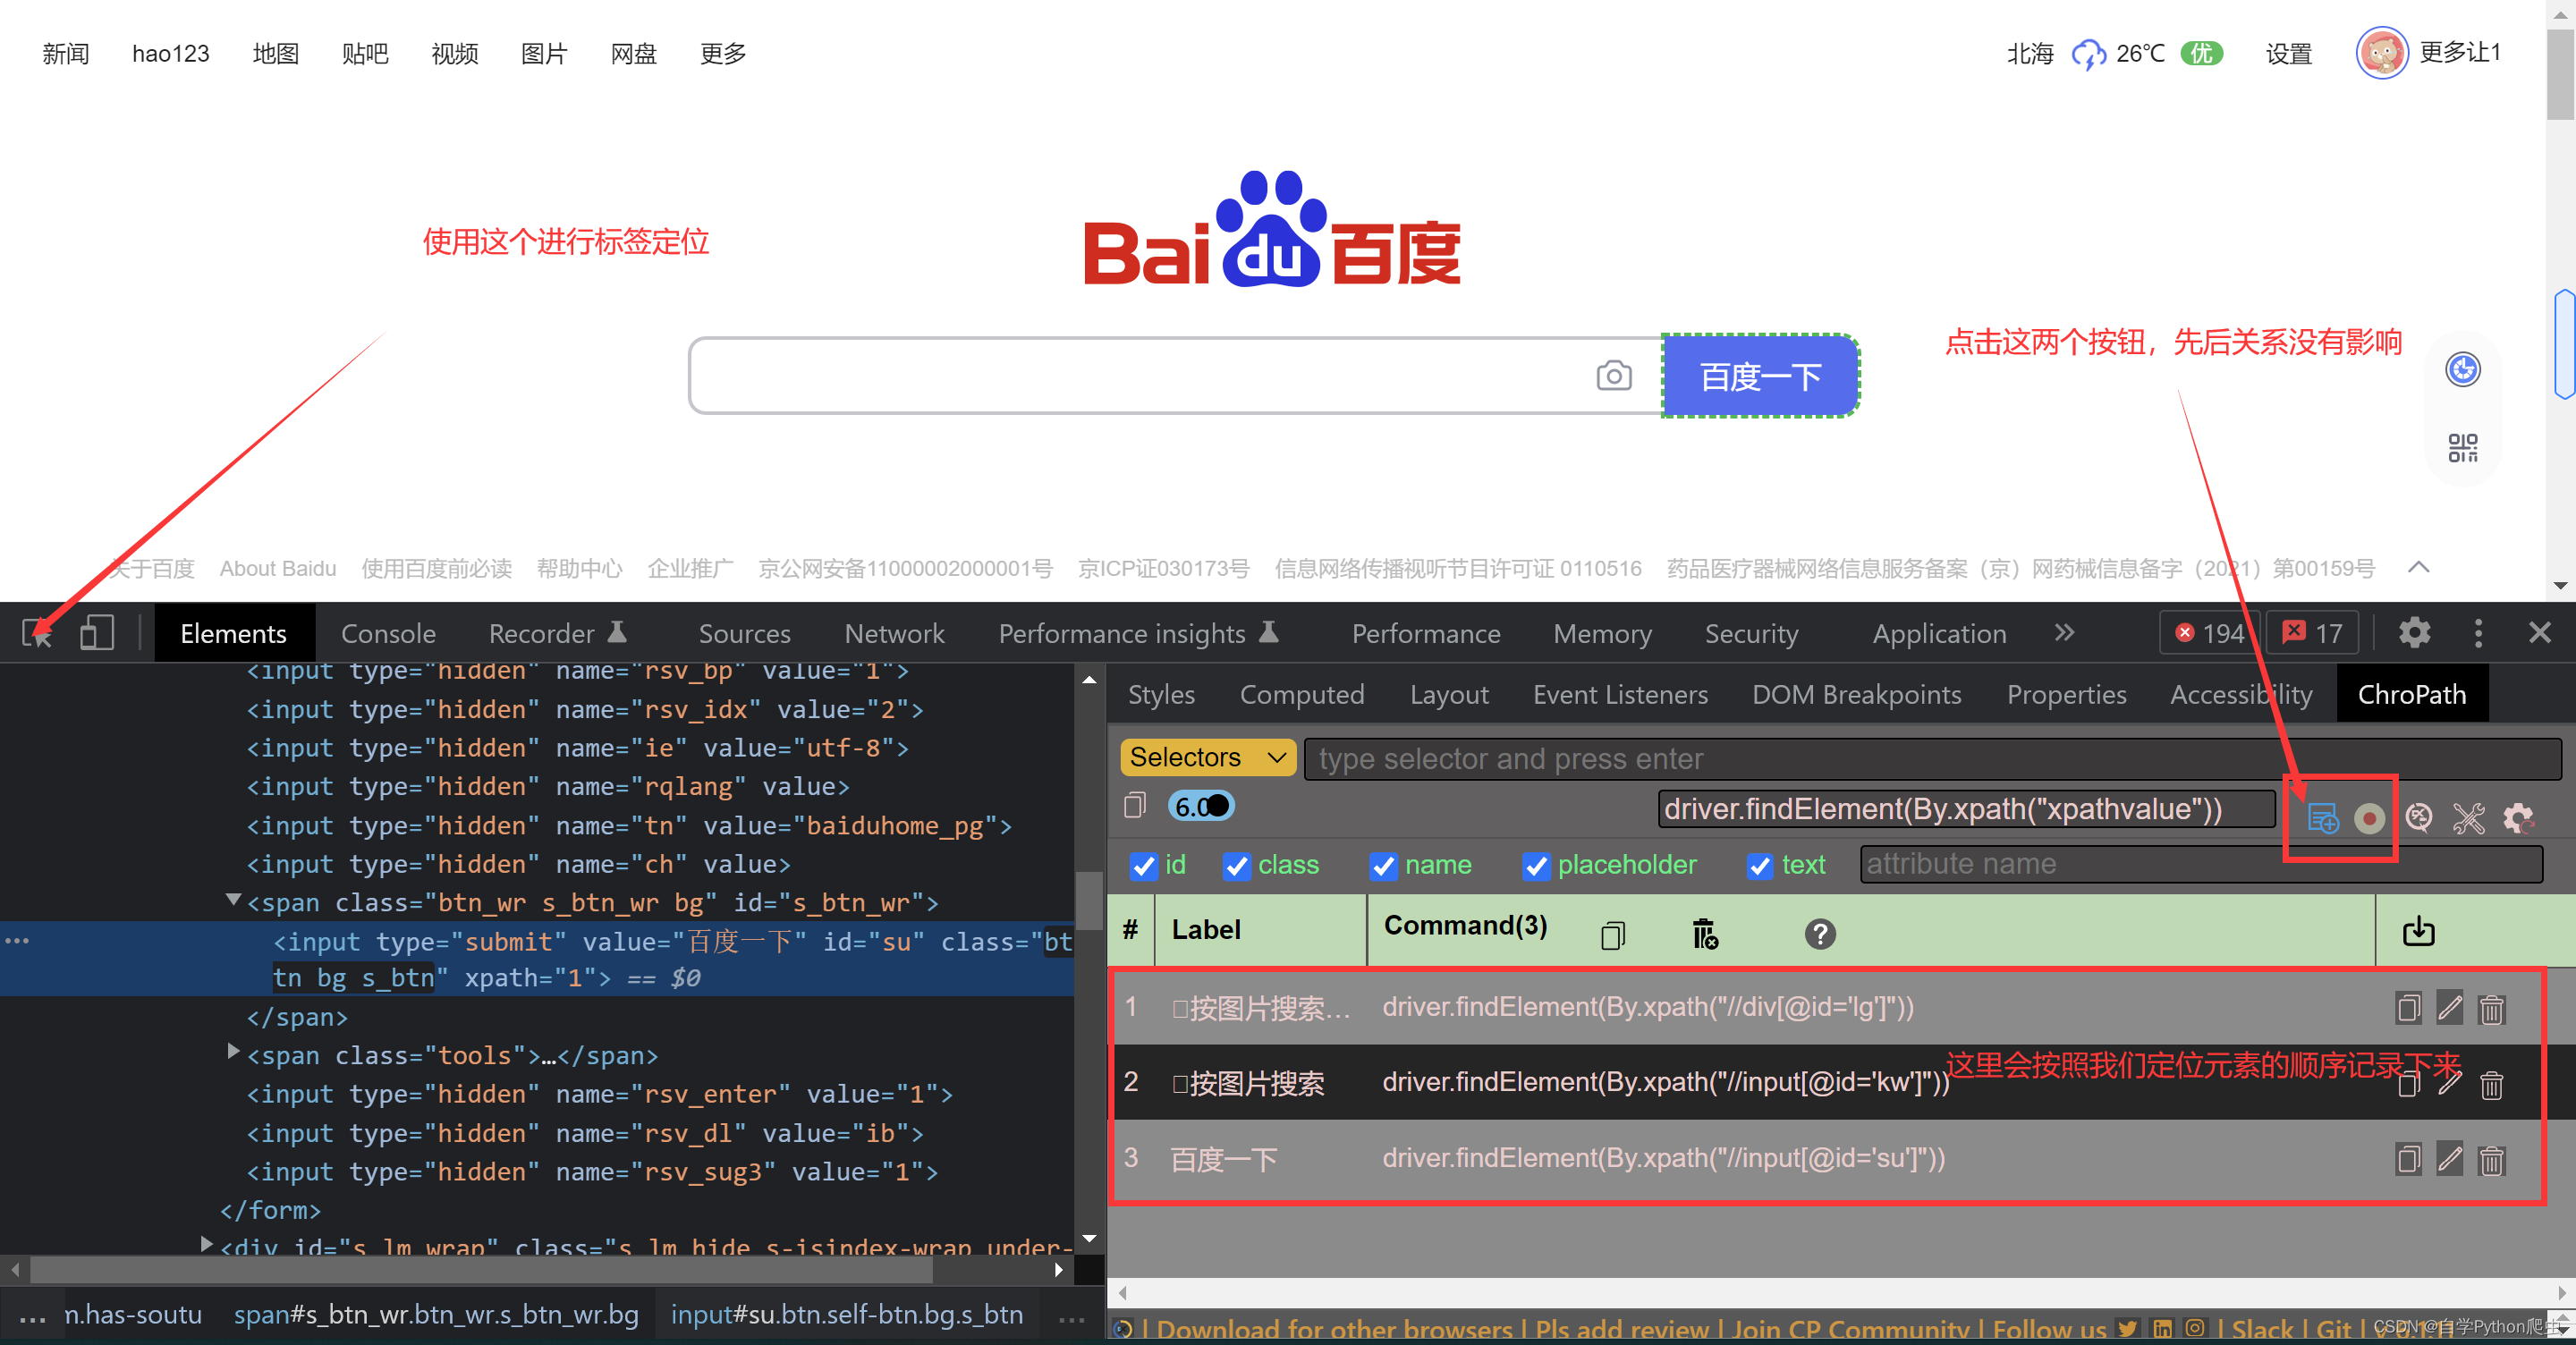Viewport: 2576px width, 1345px height.
Task: Show more DevTools tabs chevron
Action: [x=2064, y=633]
